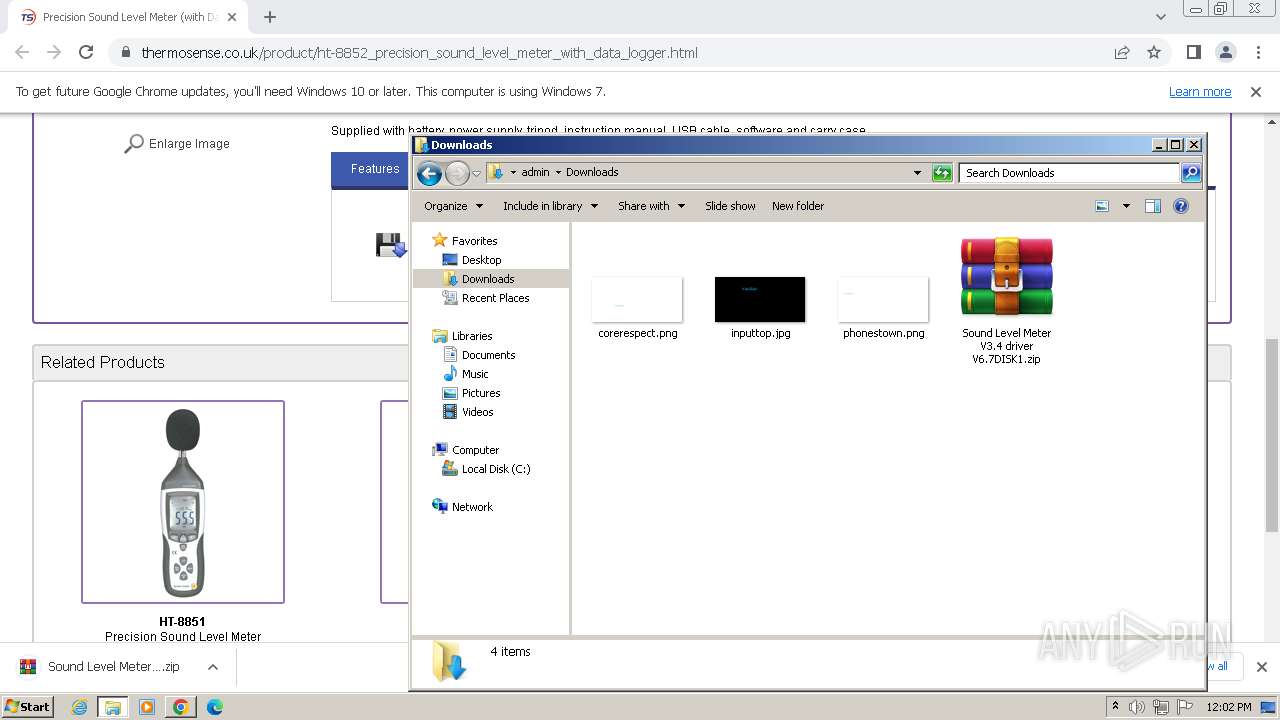The width and height of the screenshot is (1280, 720).
Task: Open Documents library
Action: [488, 355]
